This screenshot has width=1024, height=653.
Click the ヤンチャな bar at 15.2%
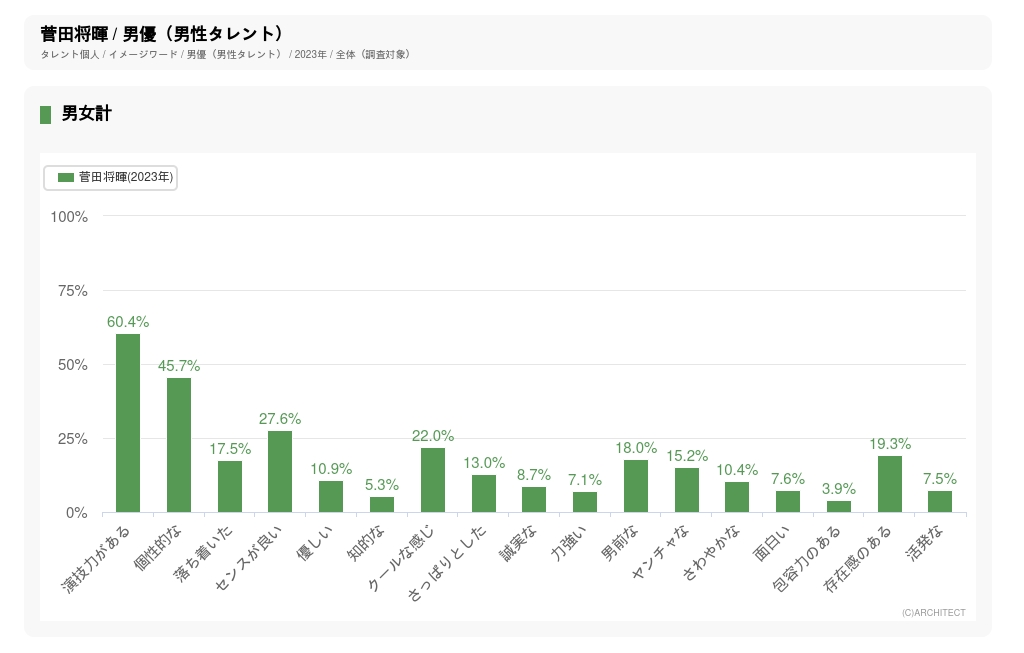pos(687,490)
